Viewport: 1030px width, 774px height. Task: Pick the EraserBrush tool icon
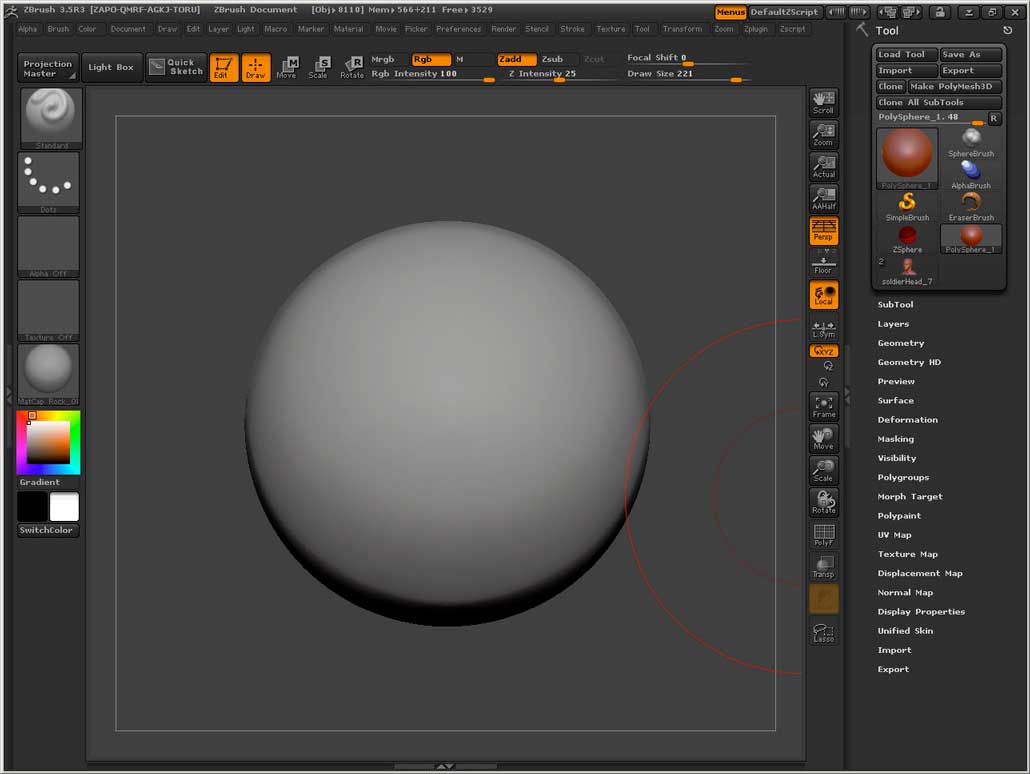coord(971,206)
